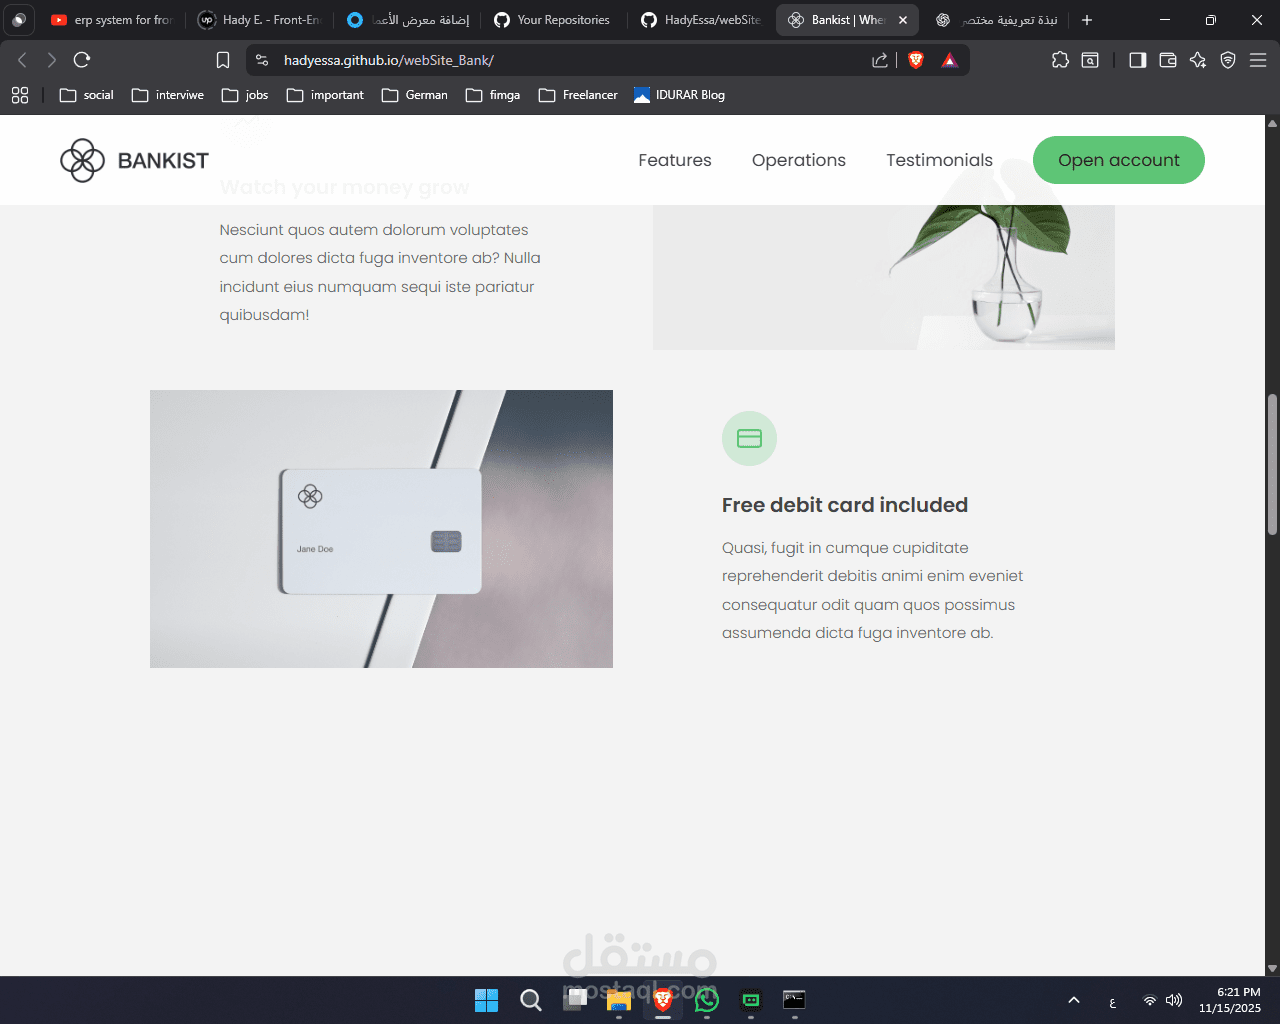Go back to the previous page
1280x1024 pixels.
coord(22,60)
